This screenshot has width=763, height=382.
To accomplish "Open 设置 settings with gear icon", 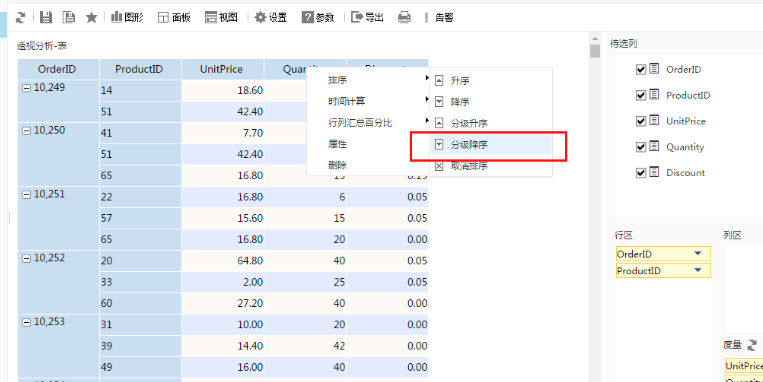I will point(271,18).
